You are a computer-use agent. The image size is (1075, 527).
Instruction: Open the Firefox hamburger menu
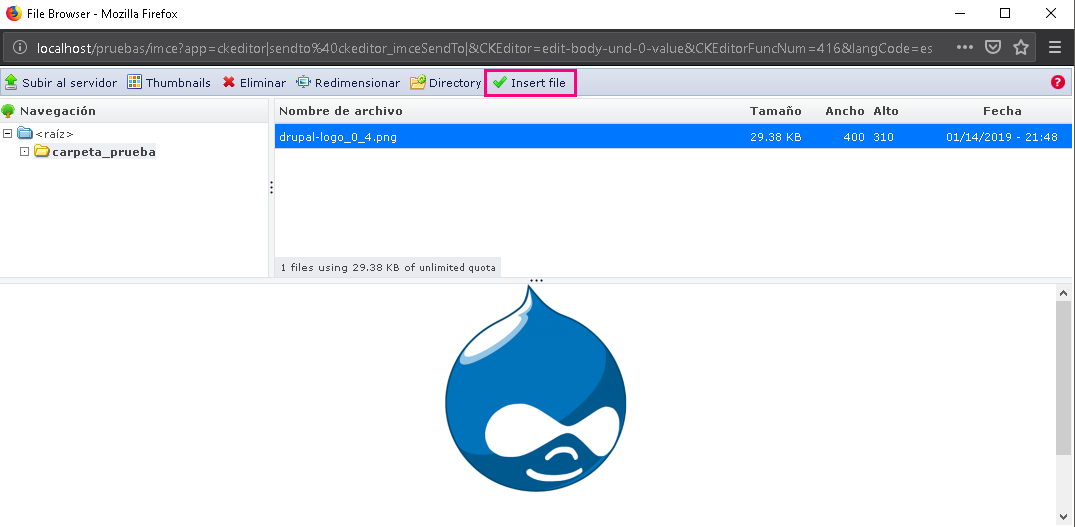[x=1055, y=47]
